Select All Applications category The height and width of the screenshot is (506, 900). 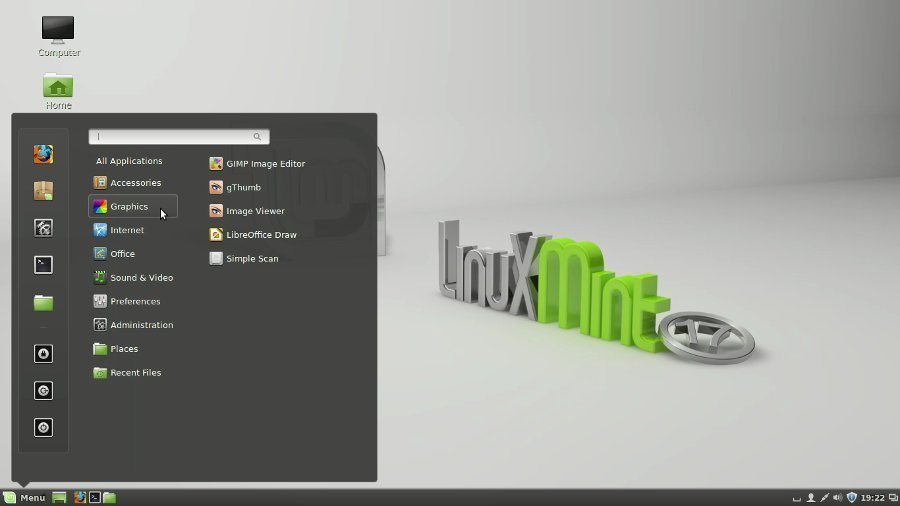tap(129, 161)
